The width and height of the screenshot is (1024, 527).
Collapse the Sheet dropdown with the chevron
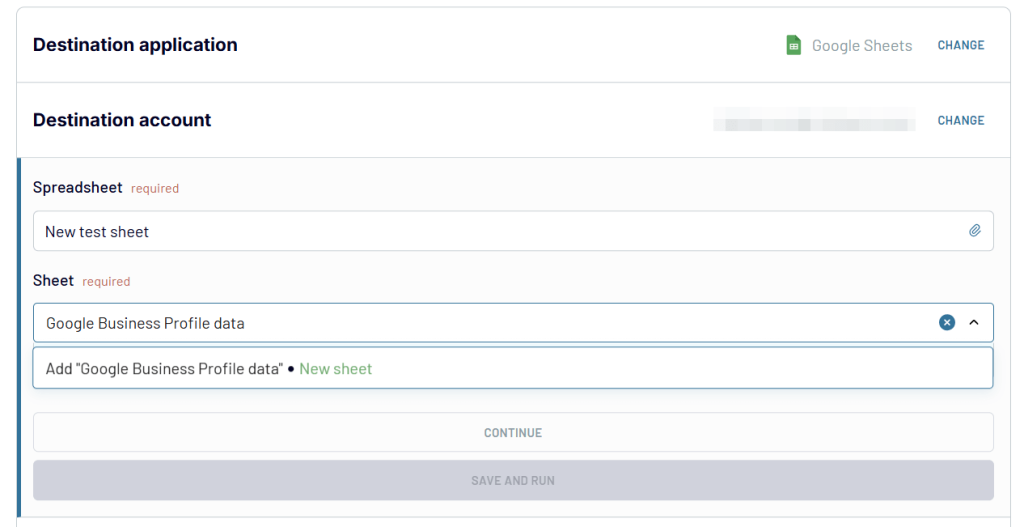(974, 322)
